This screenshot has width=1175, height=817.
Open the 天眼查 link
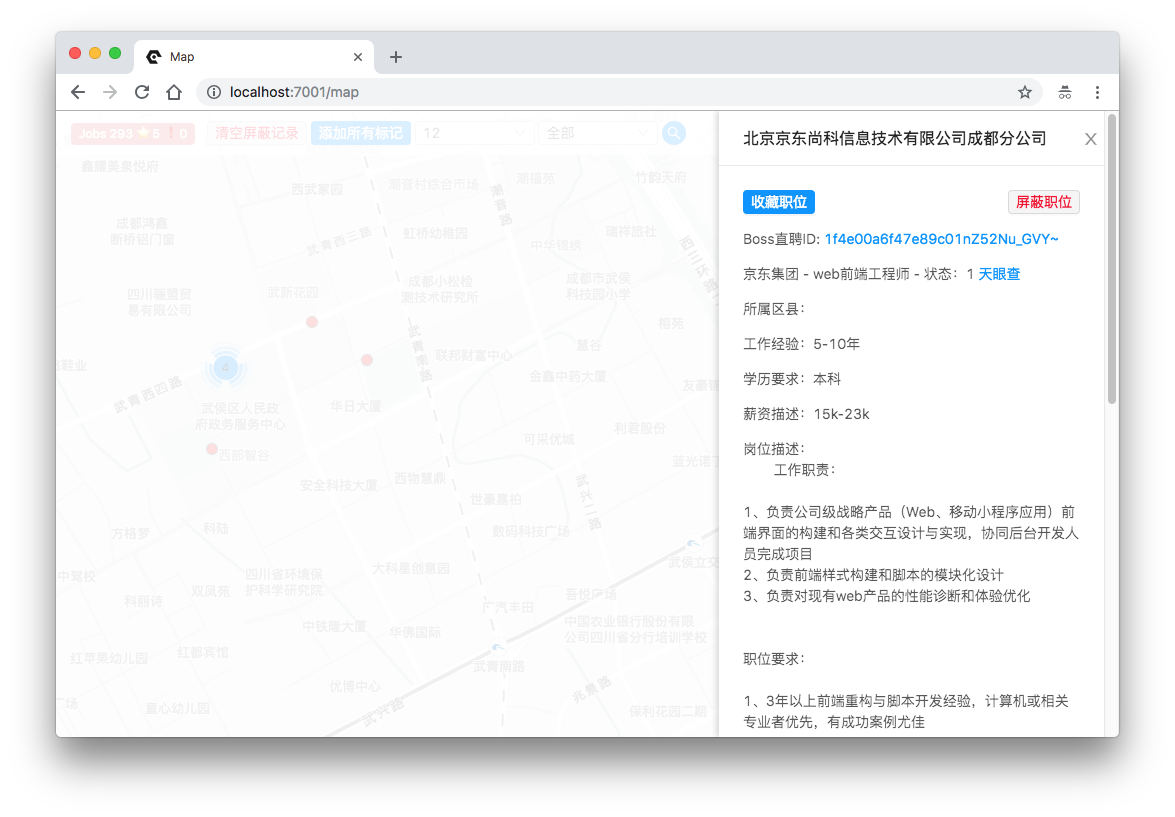[x=999, y=274]
